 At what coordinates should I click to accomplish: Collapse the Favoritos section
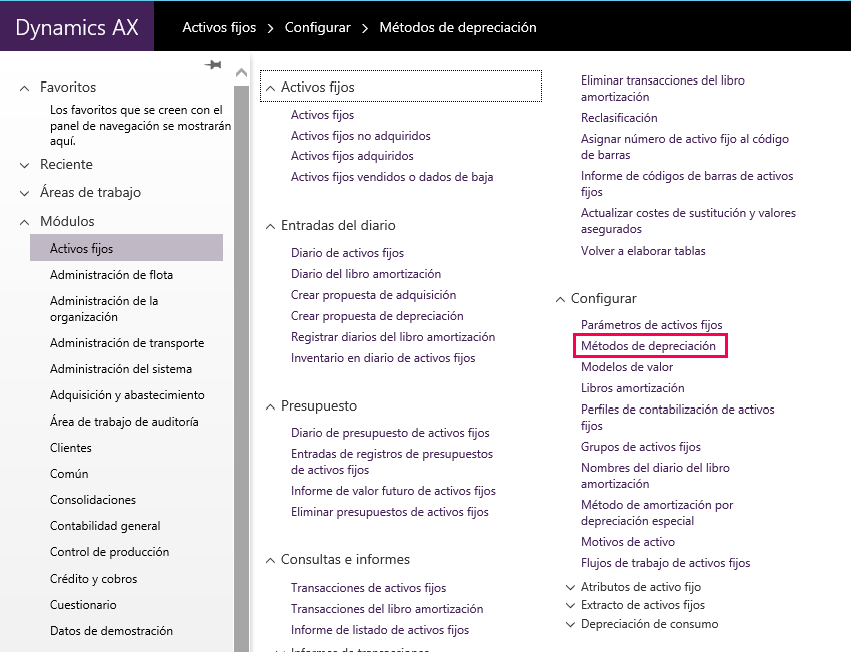click(x=24, y=88)
